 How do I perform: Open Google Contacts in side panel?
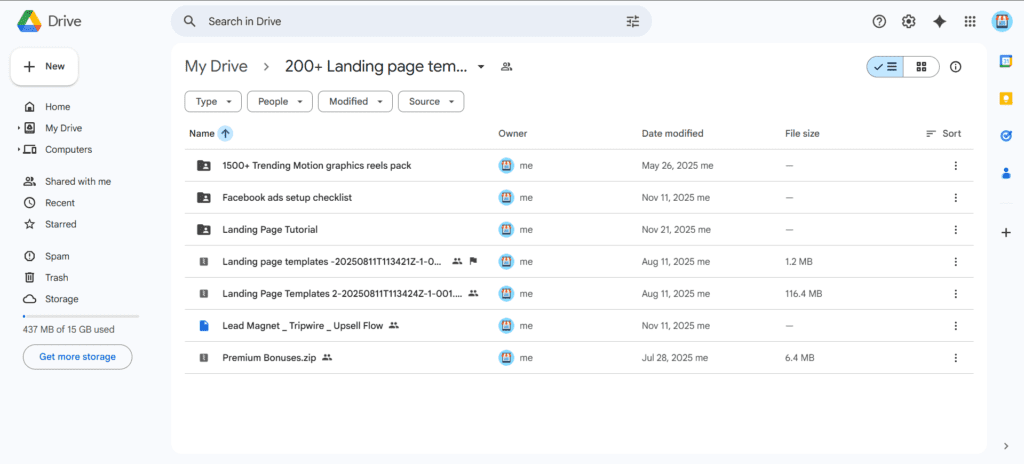[1006, 173]
